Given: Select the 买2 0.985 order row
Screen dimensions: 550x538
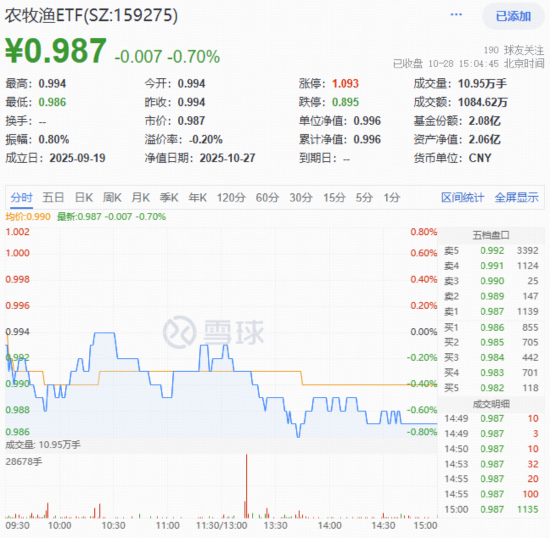Looking at the screenshot, I should click(x=491, y=342).
